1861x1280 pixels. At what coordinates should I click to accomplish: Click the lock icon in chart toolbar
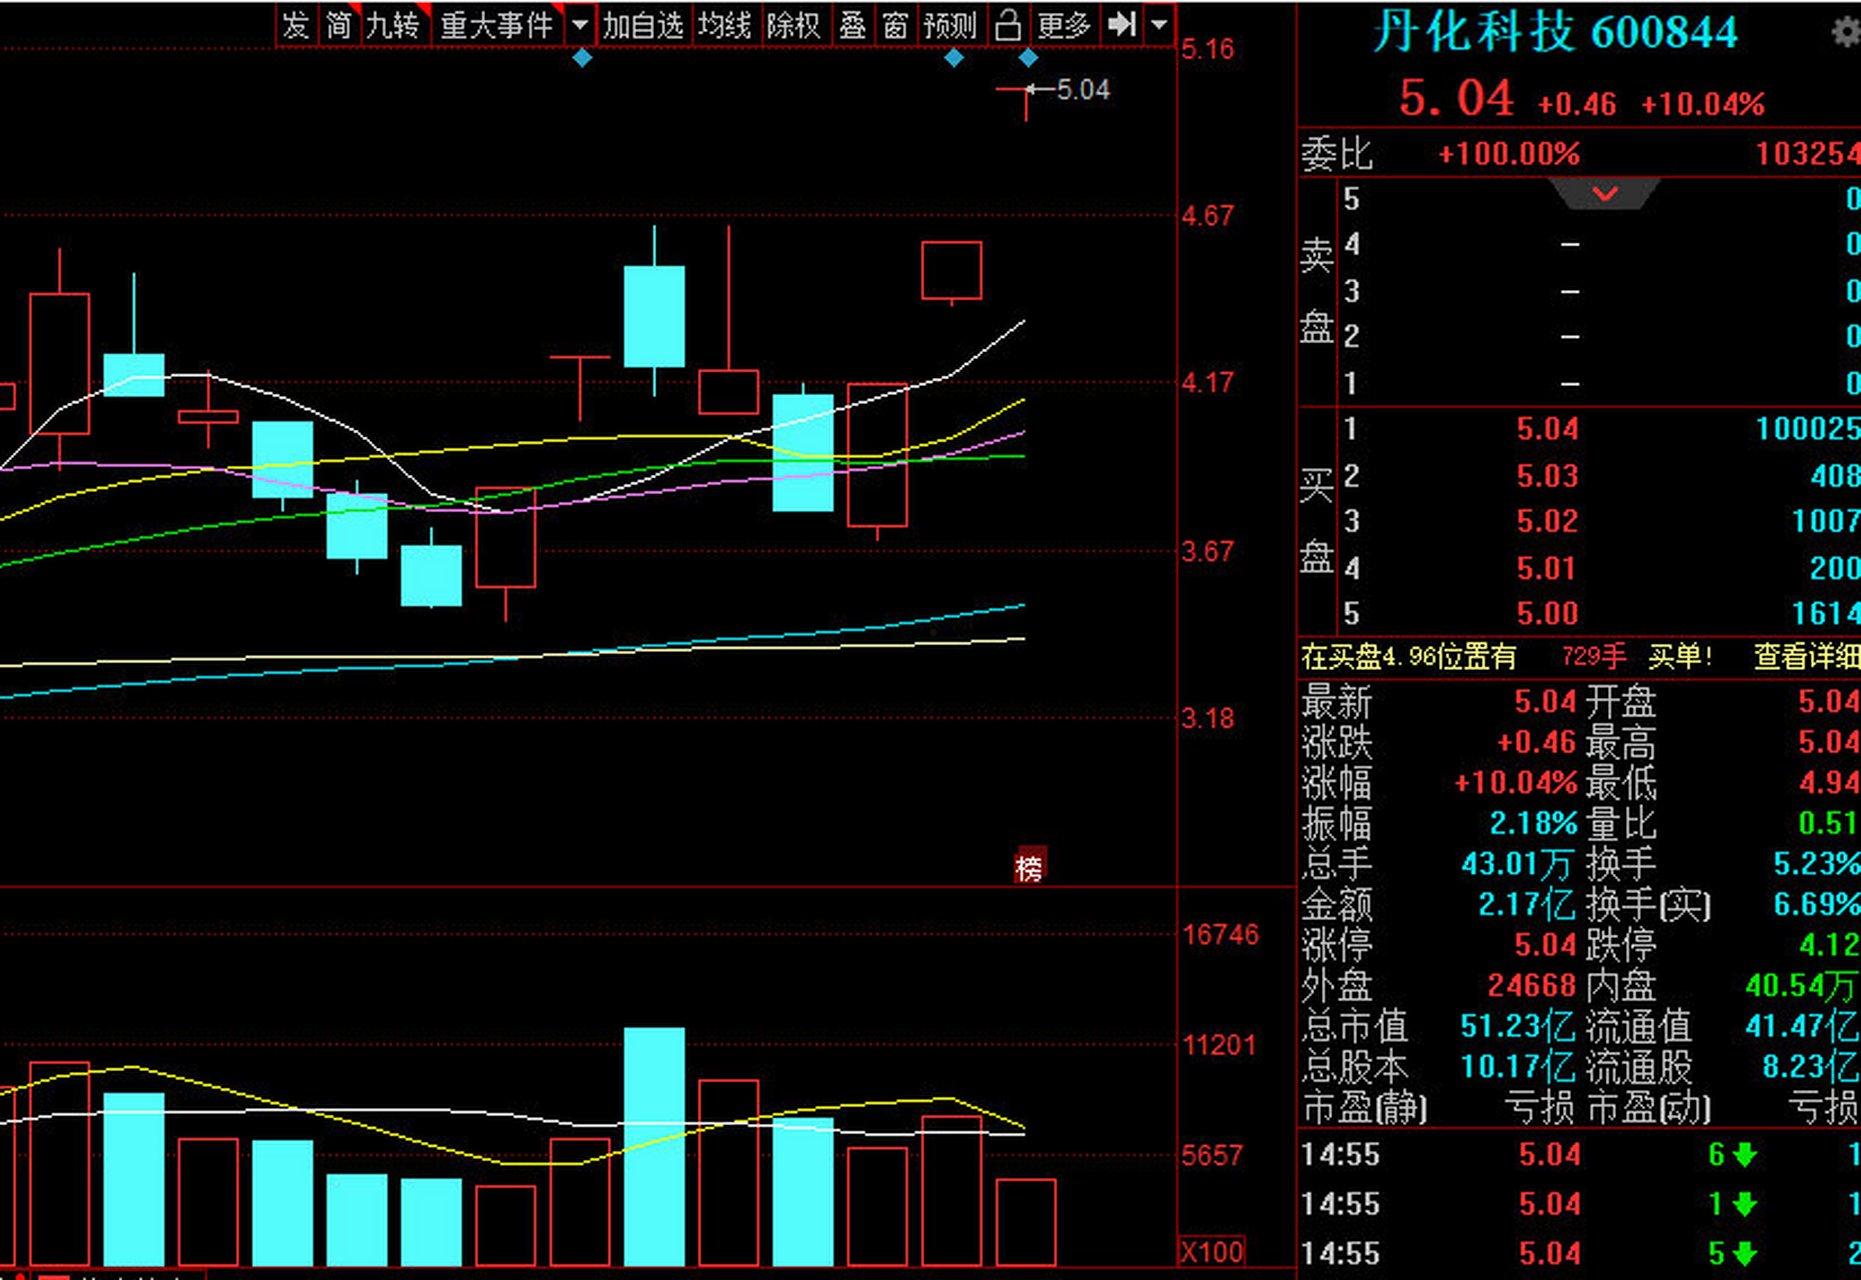(1008, 25)
